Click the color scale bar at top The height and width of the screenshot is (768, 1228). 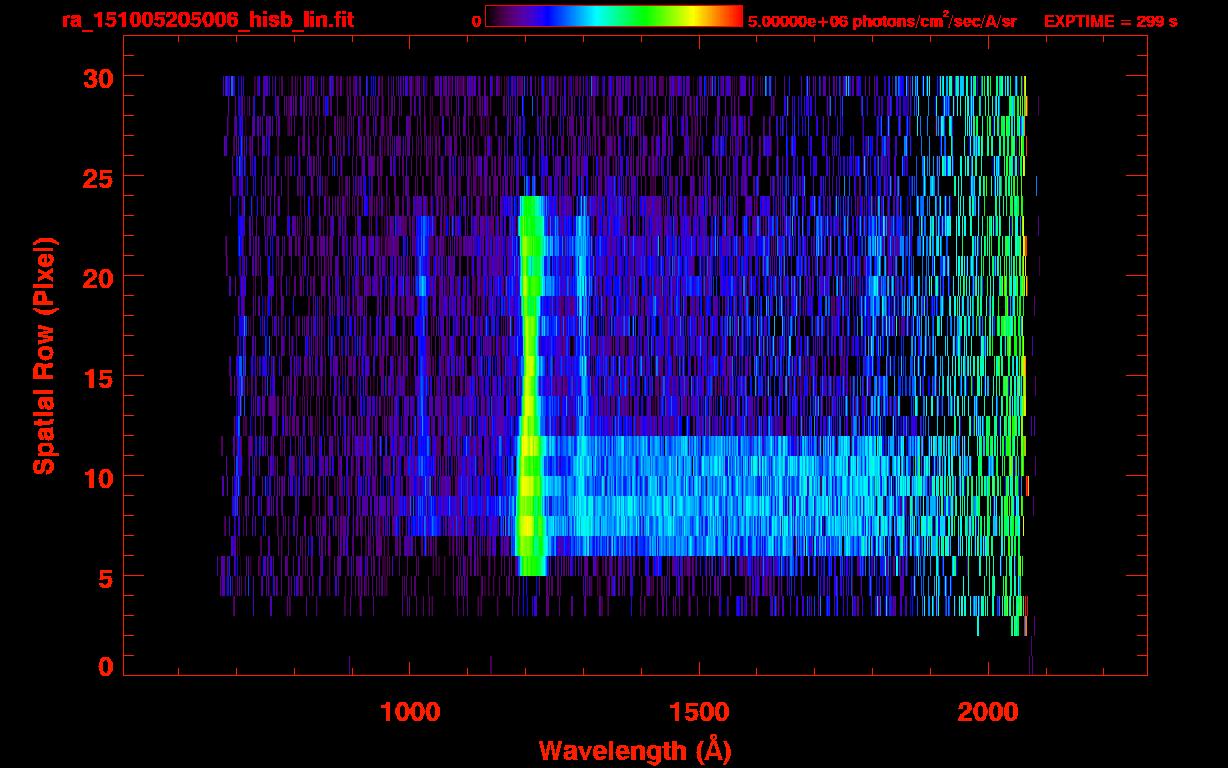point(614,17)
